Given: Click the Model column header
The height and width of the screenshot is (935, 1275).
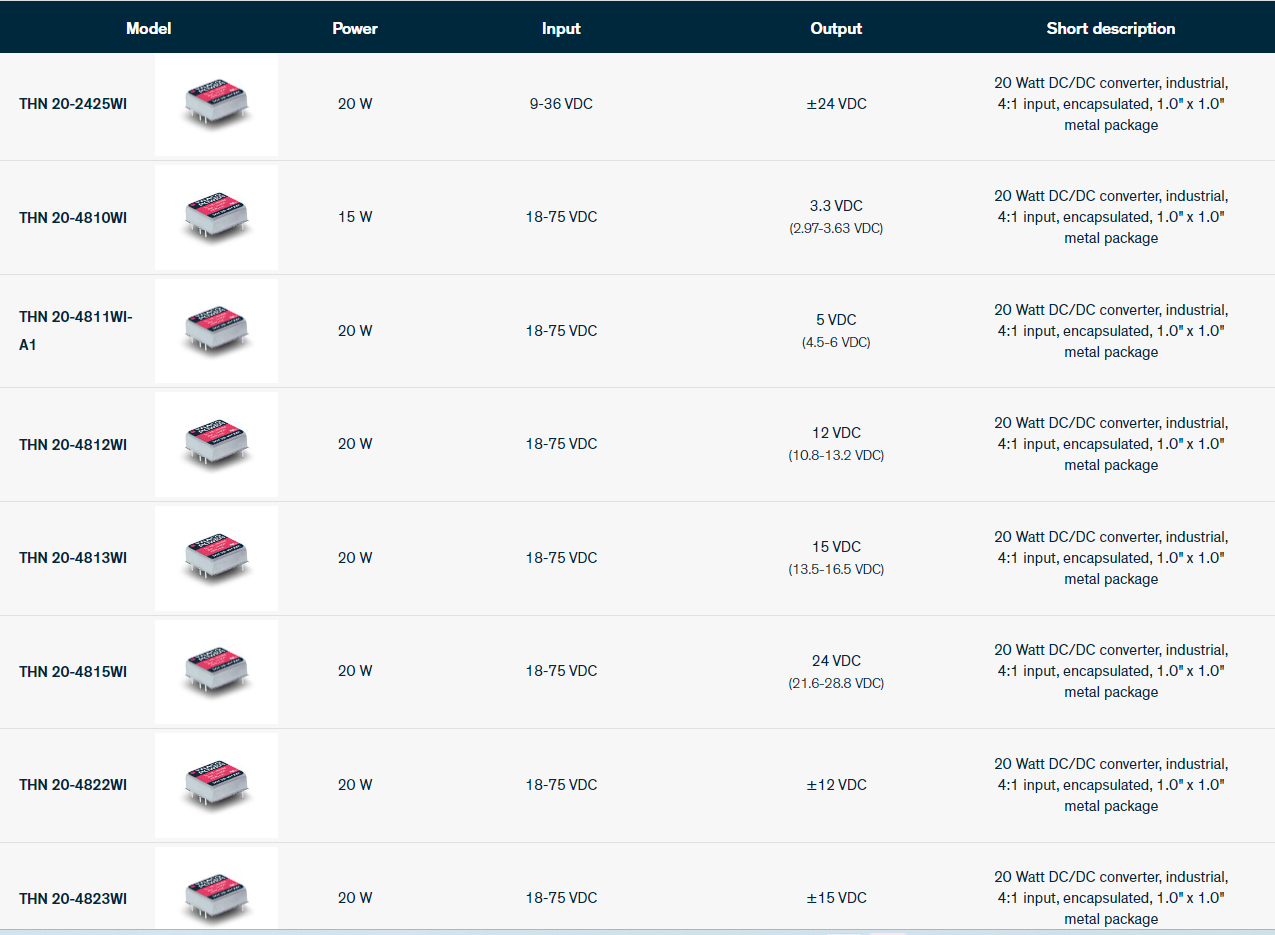Looking at the screenshot, I should tap(148, 28).
